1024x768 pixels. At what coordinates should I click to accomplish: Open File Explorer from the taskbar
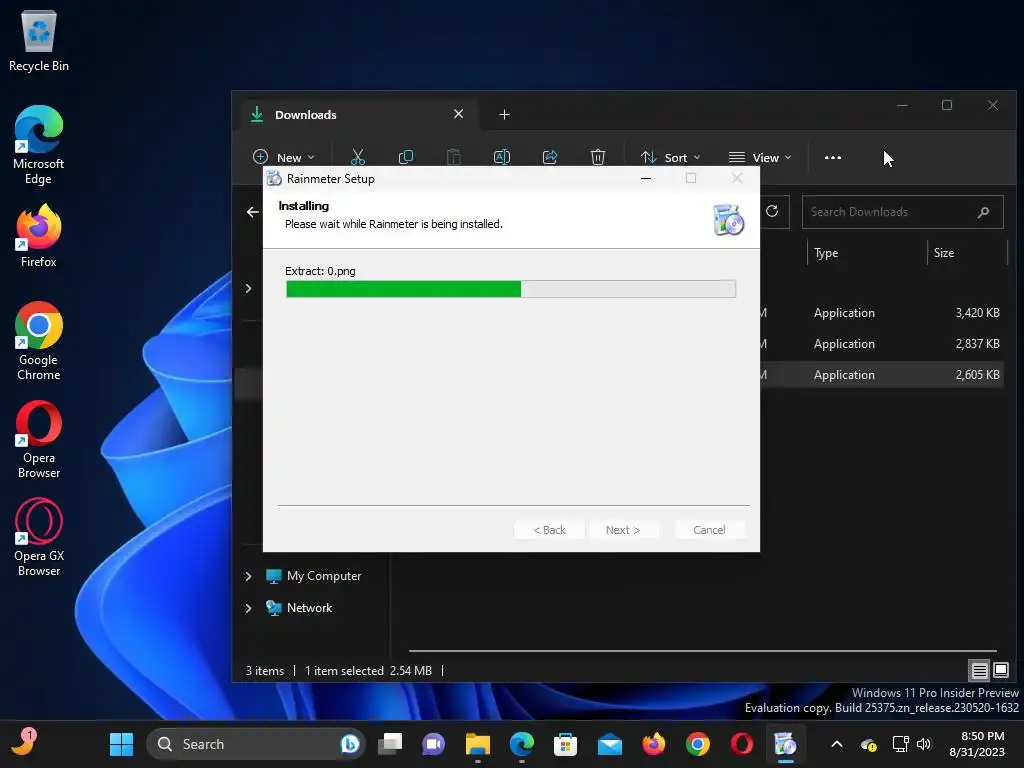[x=477, y=744]
